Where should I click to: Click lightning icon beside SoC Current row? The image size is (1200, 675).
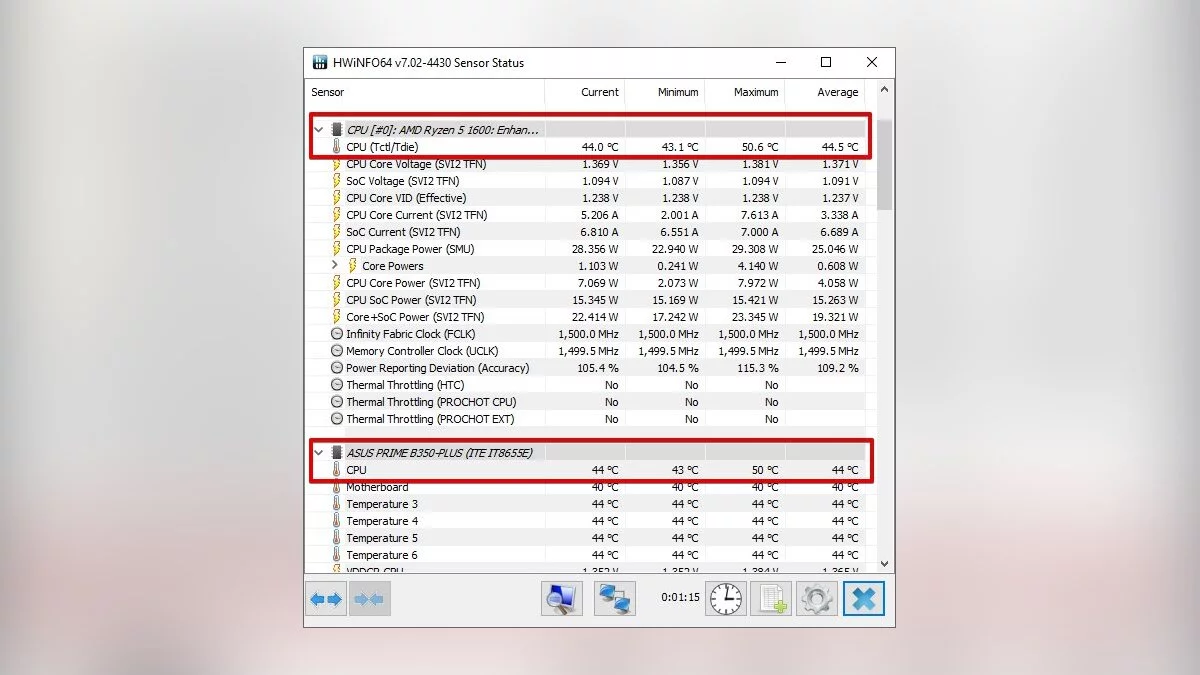(336, 232)
